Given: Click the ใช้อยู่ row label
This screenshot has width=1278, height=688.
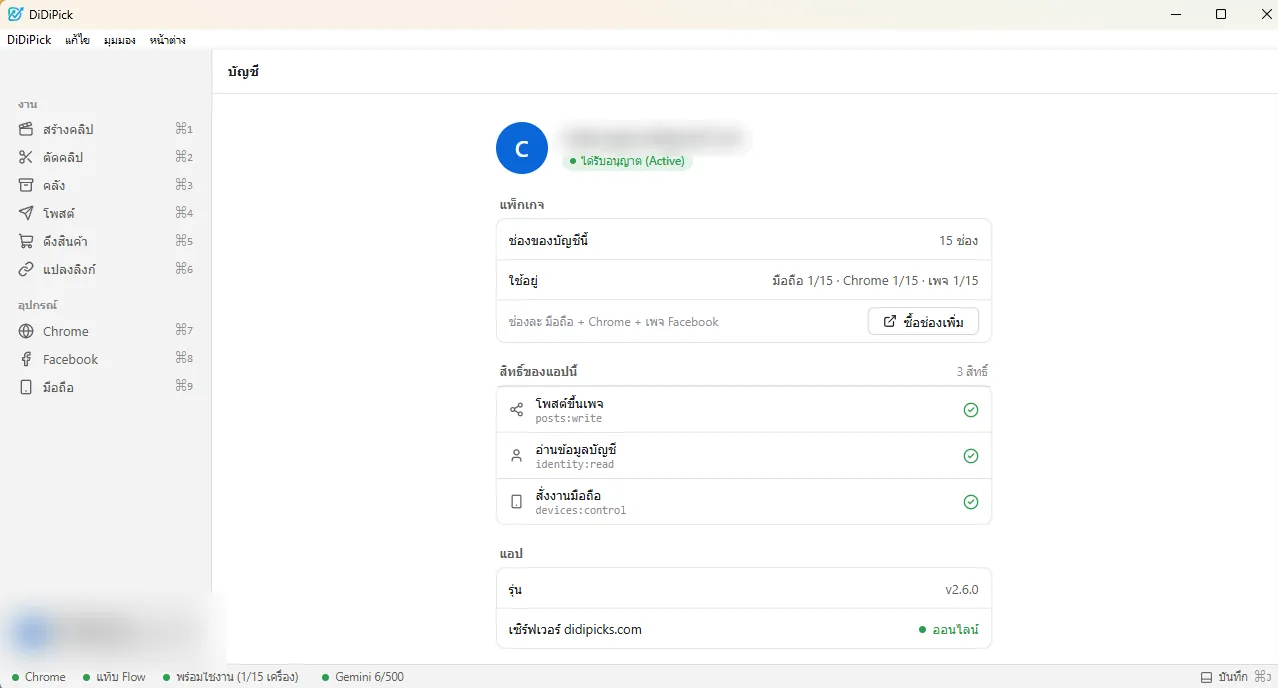Looking at the screenshot, I should coord(524,281).
